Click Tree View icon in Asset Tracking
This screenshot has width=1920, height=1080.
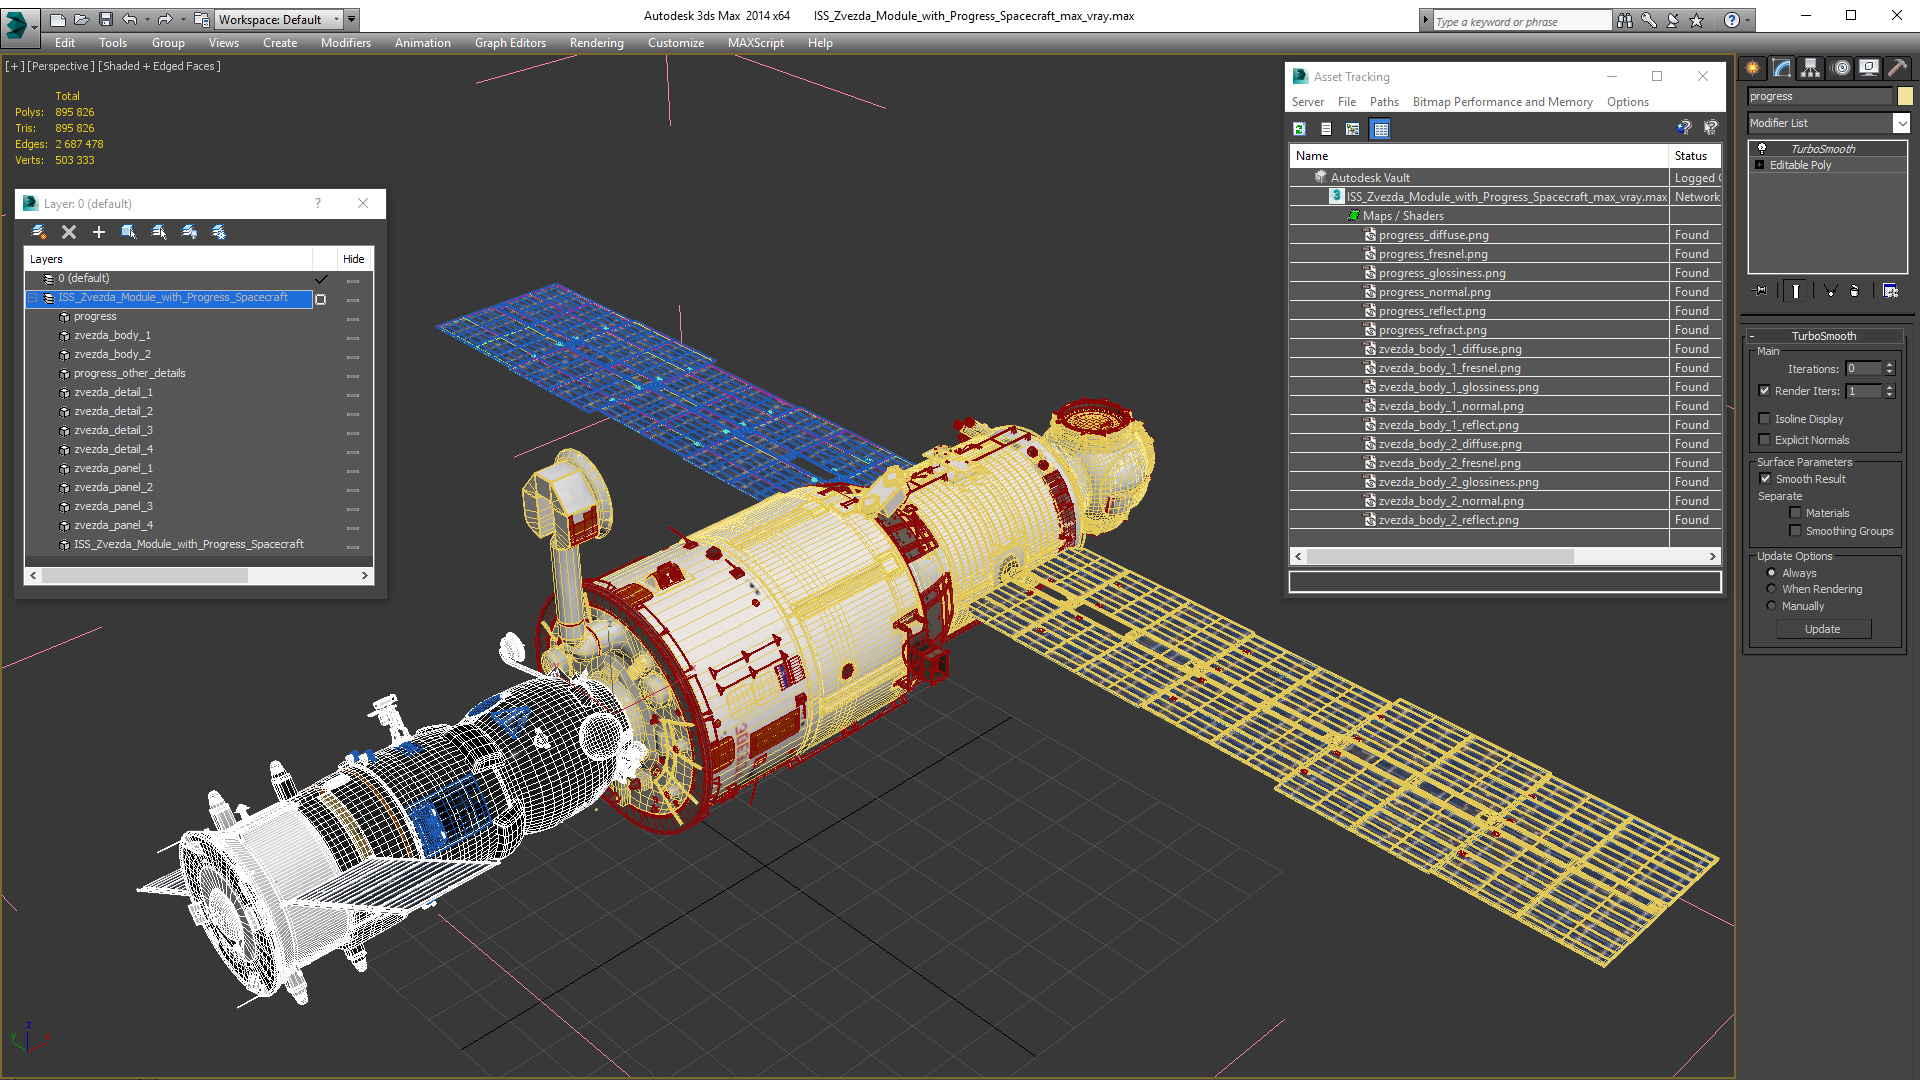pos(1353,129)
